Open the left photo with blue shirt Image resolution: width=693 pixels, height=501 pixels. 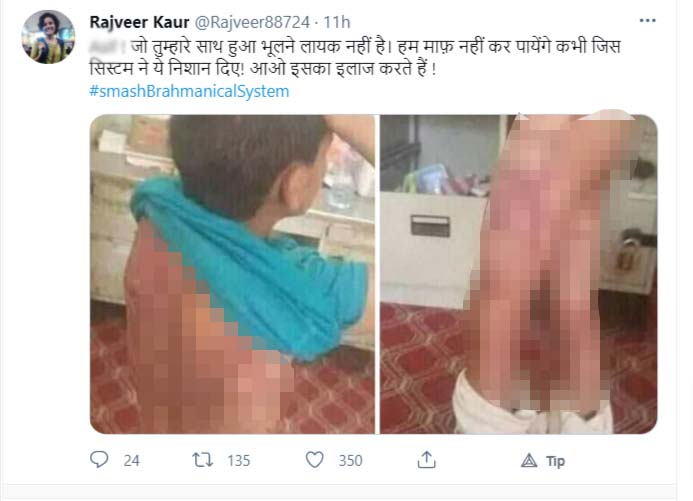click(x=232, y=274)
